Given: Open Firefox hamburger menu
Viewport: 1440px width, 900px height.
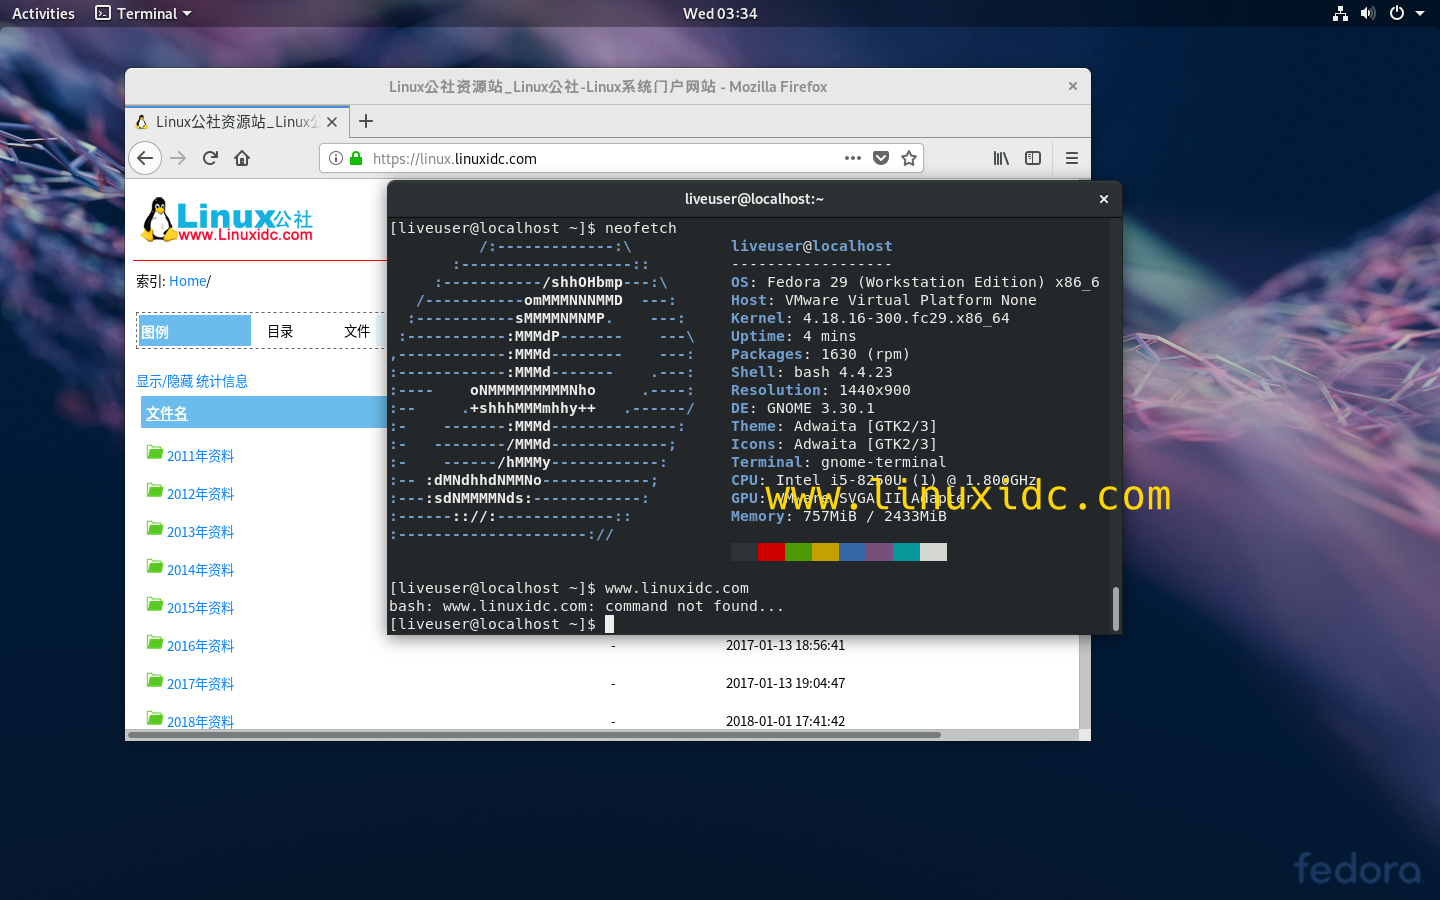Looking at the screenshot, I should pos(1072,158).
